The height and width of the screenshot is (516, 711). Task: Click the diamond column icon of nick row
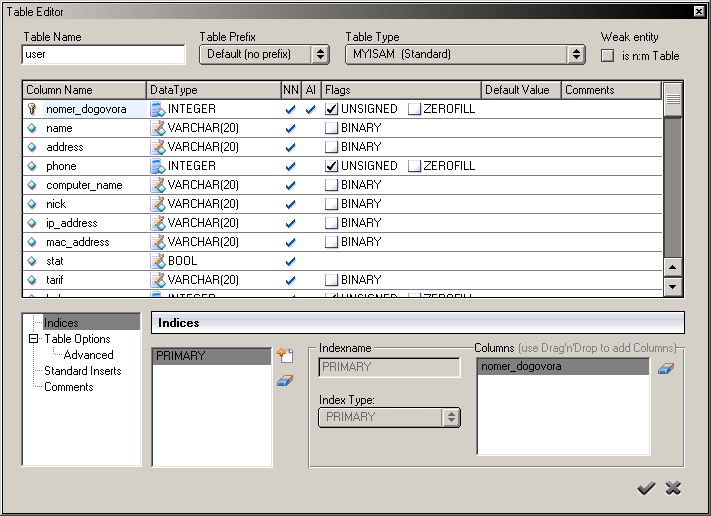pyautogui.click(x=32, y=204)
